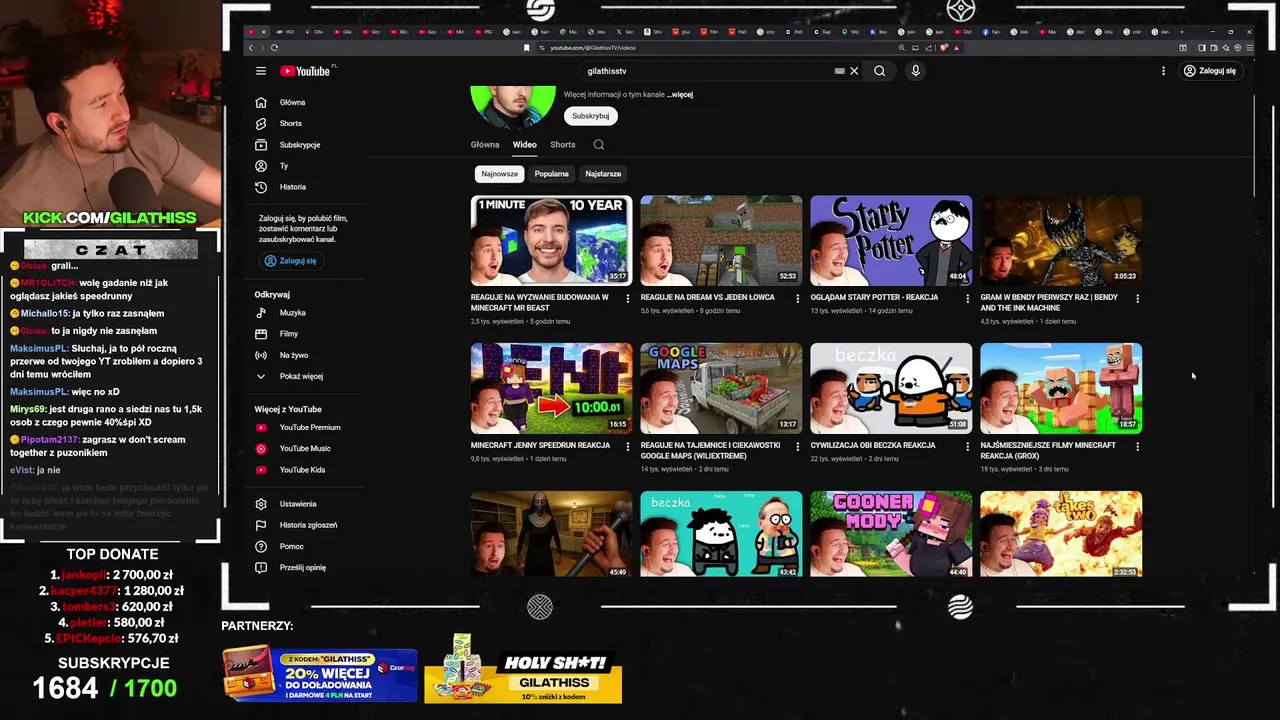
Task: Click title 'CYWILIZACJA OBI BECZKA REAKCJA'
Action: [873, 445]
